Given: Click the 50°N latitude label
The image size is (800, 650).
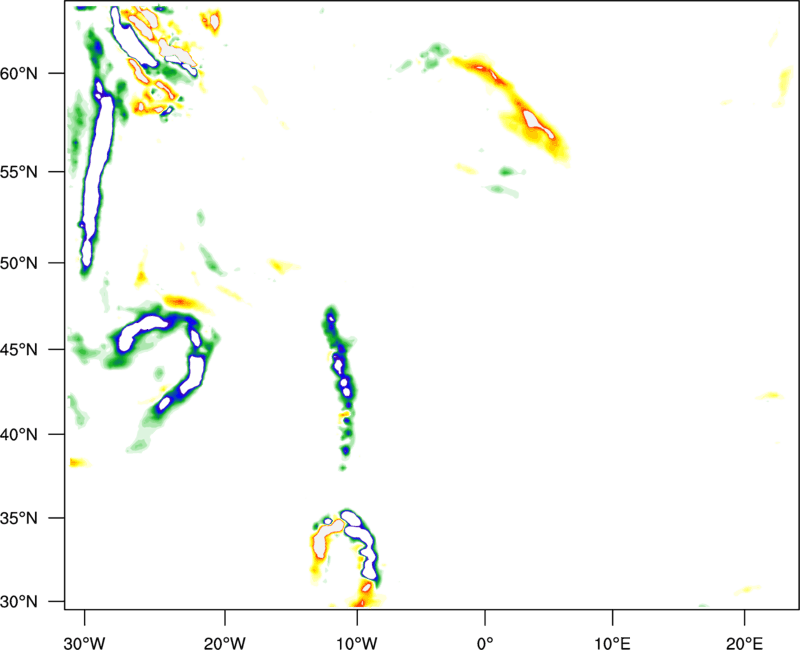Looking at the screenshot, I should click(x=19, y=263).
